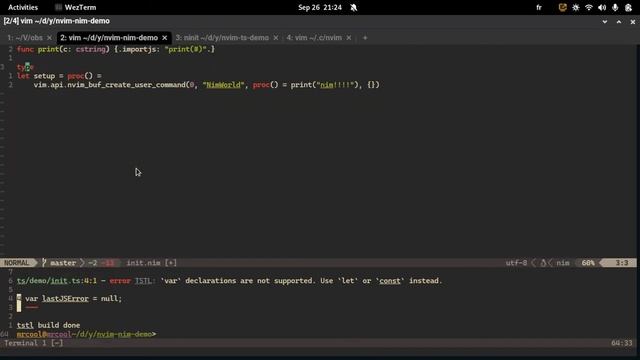640x360 pixels.
Task: Click the nim filetype label in statusline
Action: tap(563, 263)
